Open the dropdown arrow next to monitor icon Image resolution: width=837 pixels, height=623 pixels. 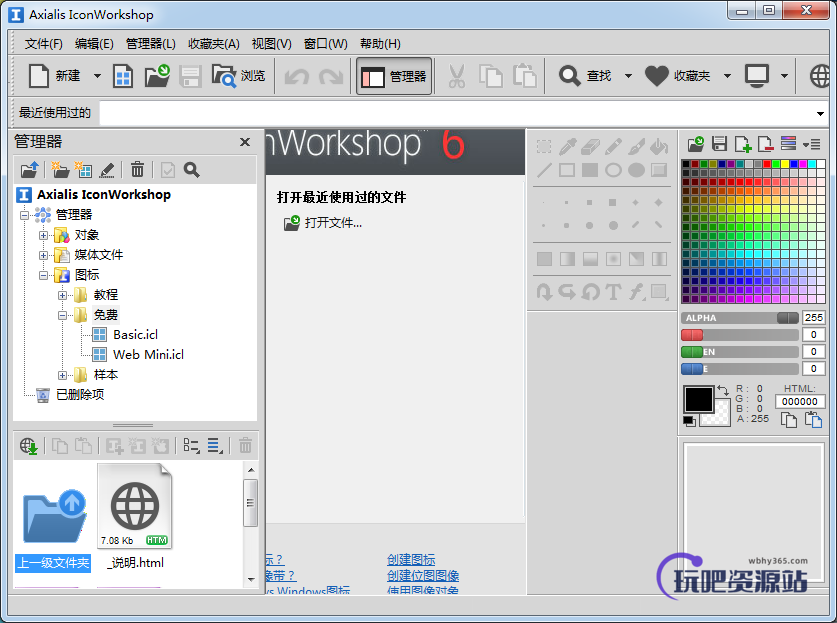pyautogui.click(x=784, y=76)
